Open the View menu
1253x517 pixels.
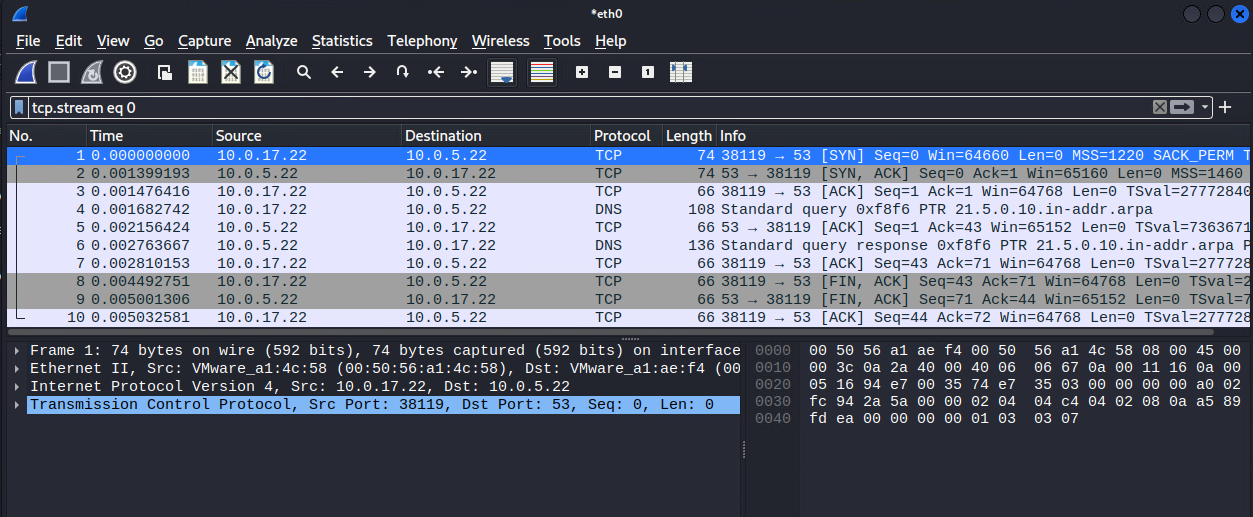[113, 41]
